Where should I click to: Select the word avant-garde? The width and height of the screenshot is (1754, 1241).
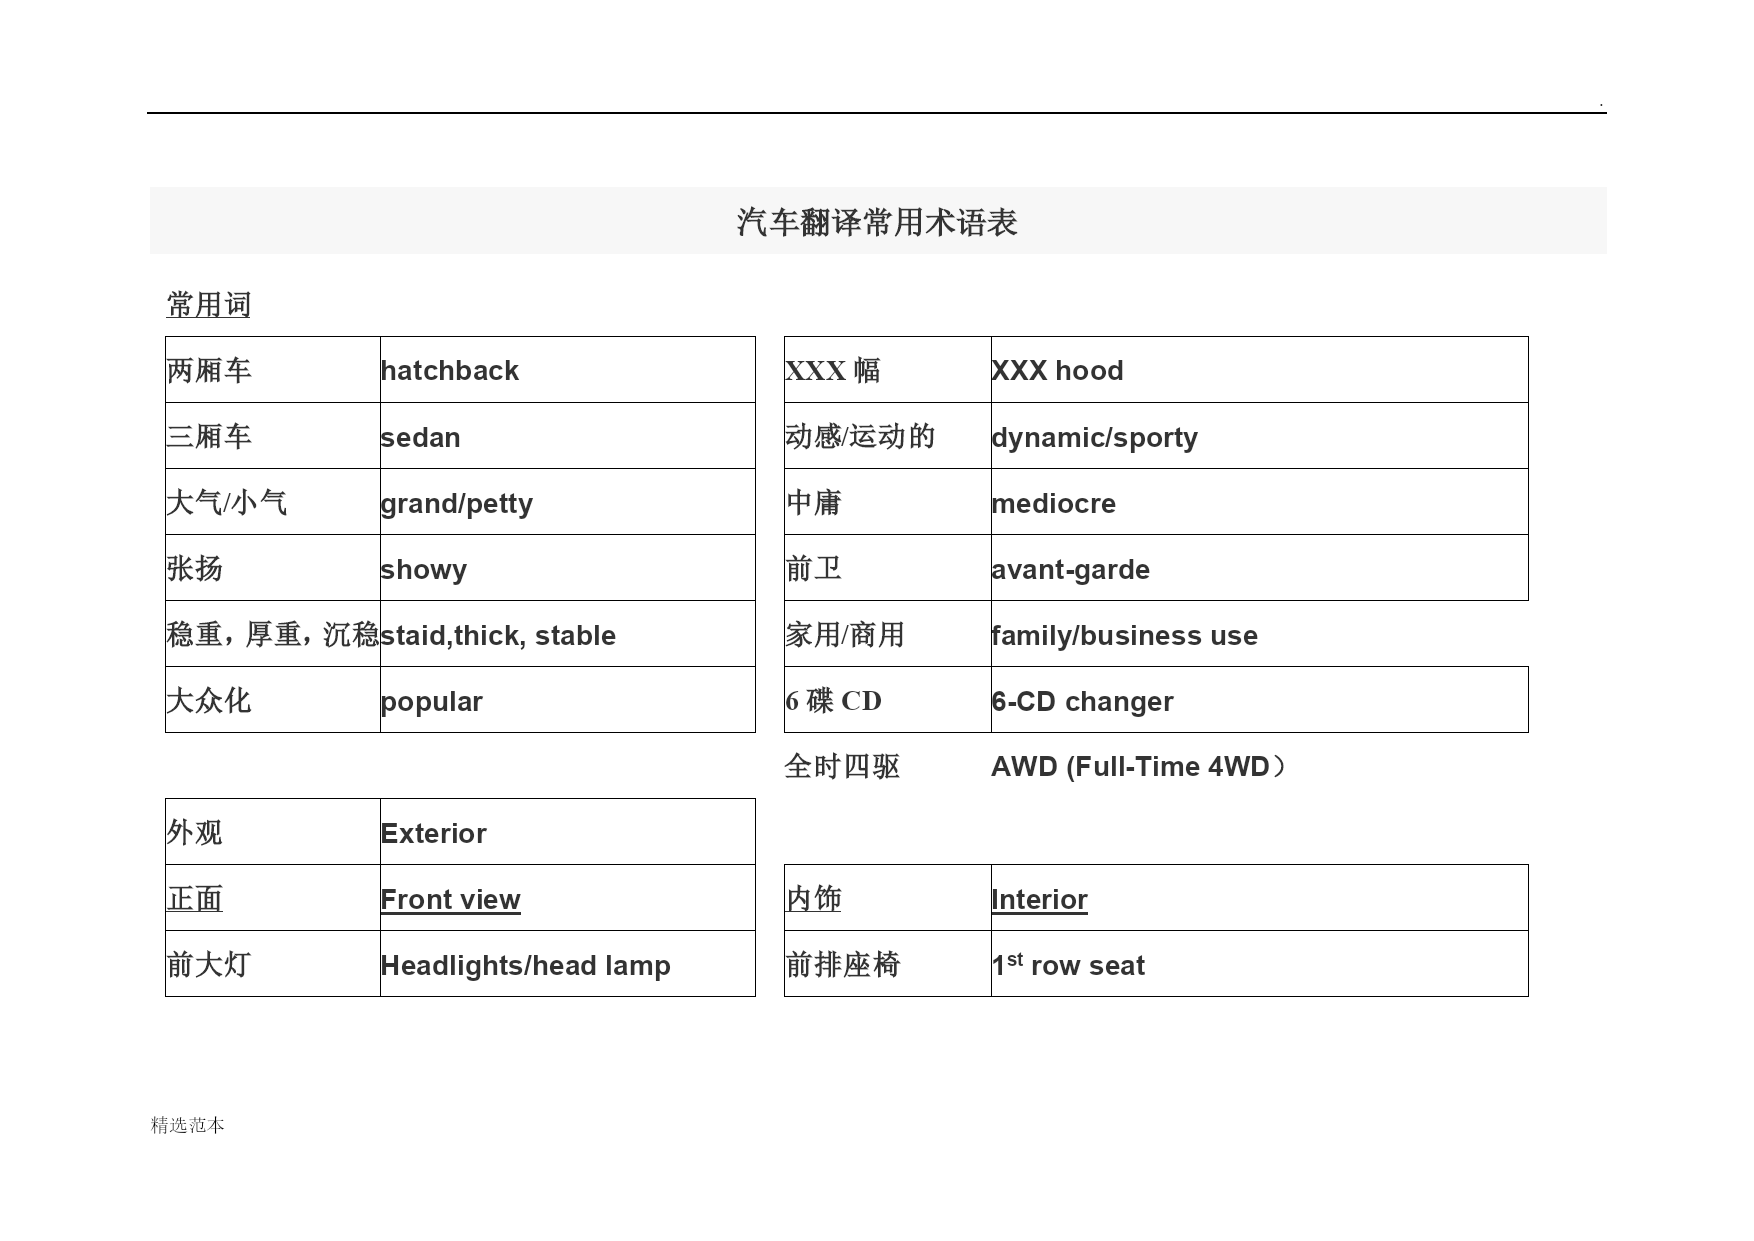pos(1070,570)
